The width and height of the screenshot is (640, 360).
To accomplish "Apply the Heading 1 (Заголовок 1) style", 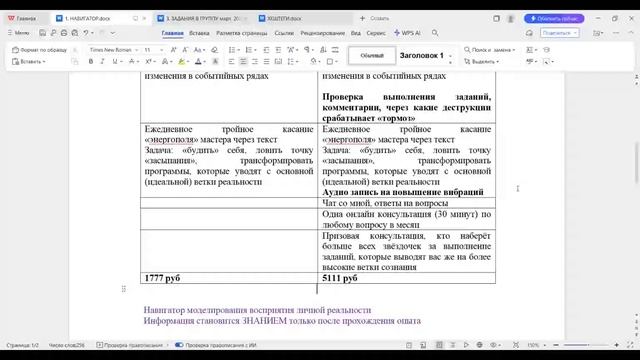I will click(421, 56).
